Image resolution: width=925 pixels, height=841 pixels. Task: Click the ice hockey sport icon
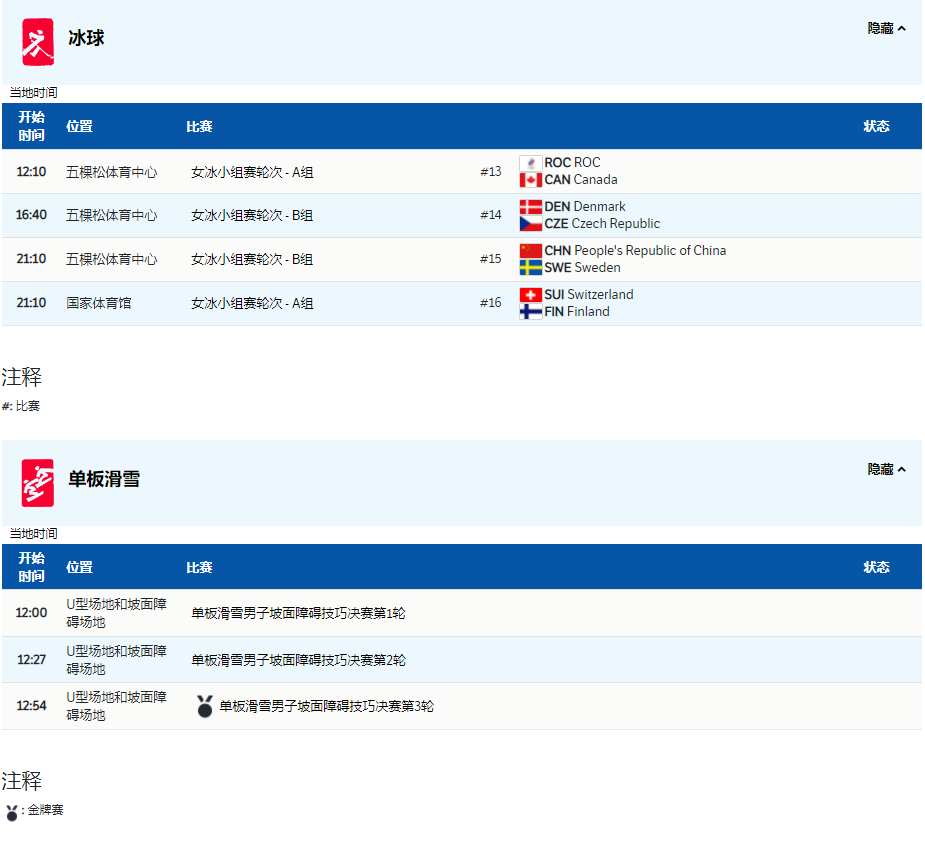38,42
